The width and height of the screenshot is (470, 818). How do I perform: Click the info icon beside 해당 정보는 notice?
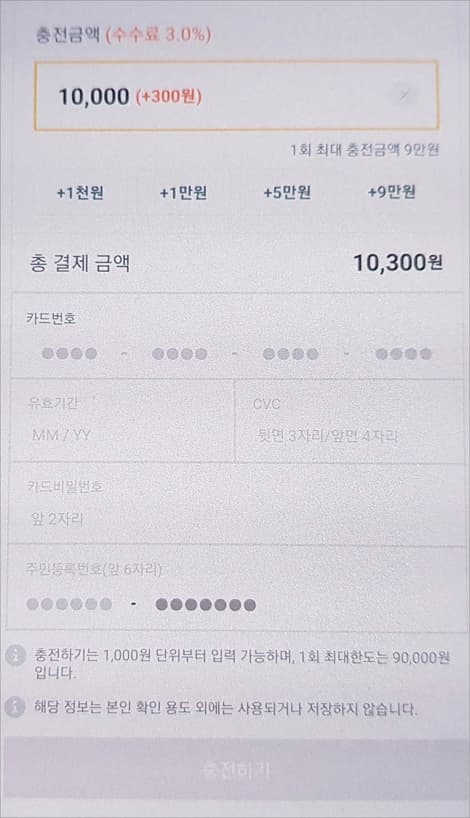[x=15, y=707]
